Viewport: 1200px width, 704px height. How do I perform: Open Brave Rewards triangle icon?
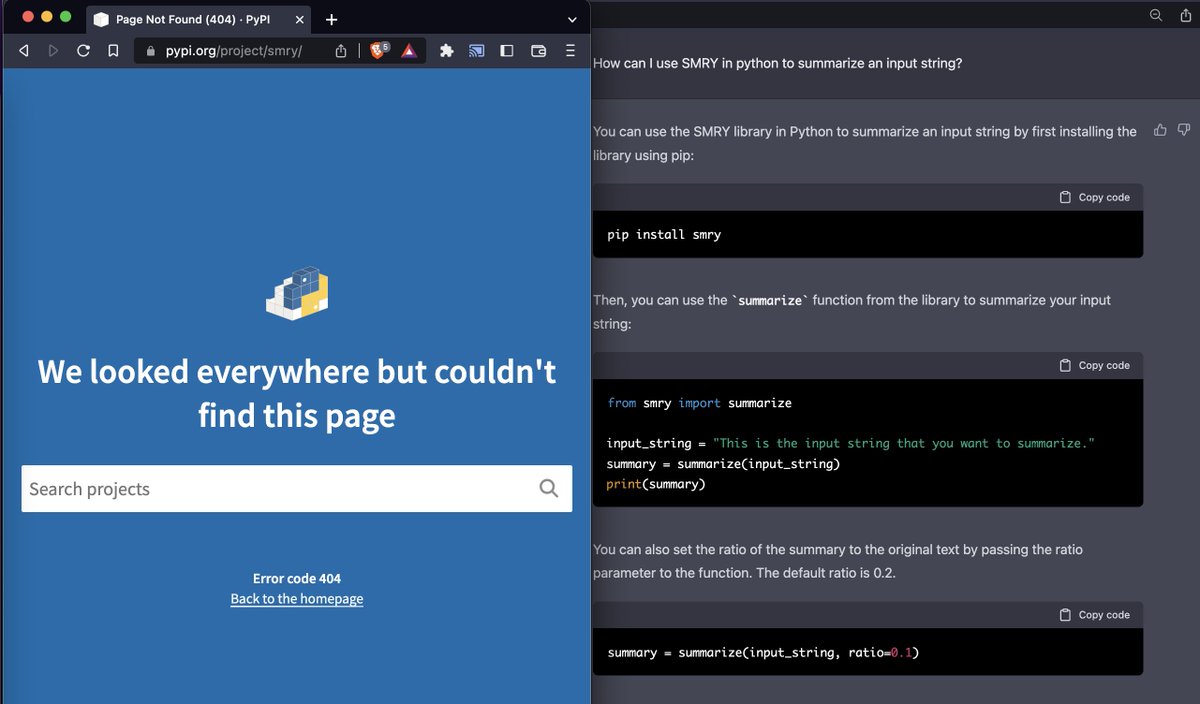pos(409,50)
